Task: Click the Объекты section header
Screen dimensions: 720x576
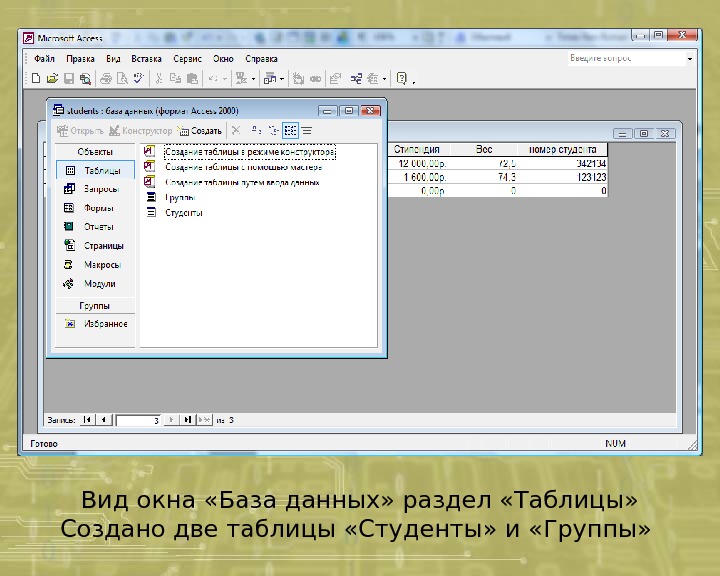Action: click(95, 152)
